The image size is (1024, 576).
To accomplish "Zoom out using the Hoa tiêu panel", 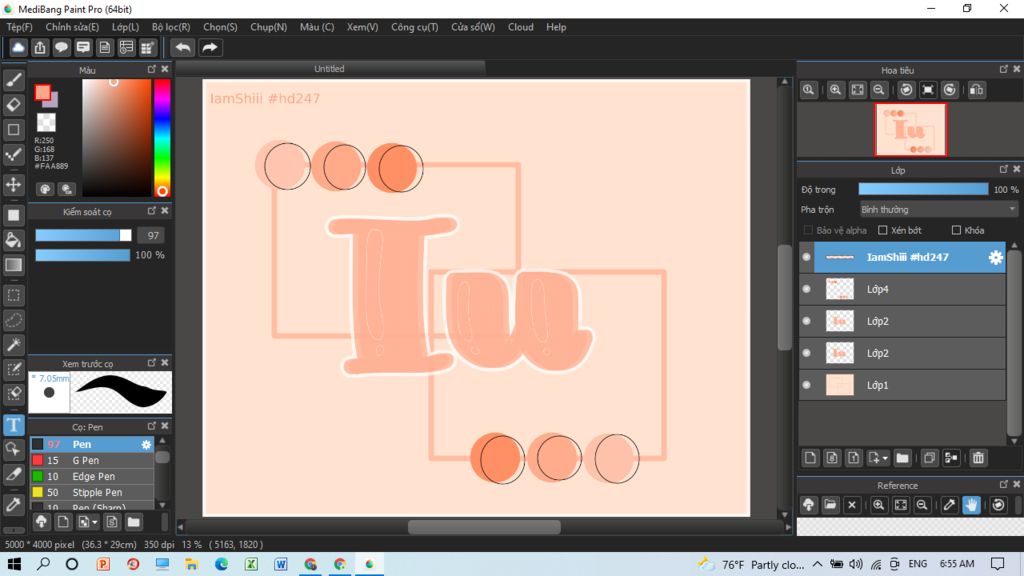I will pos(879,90).
